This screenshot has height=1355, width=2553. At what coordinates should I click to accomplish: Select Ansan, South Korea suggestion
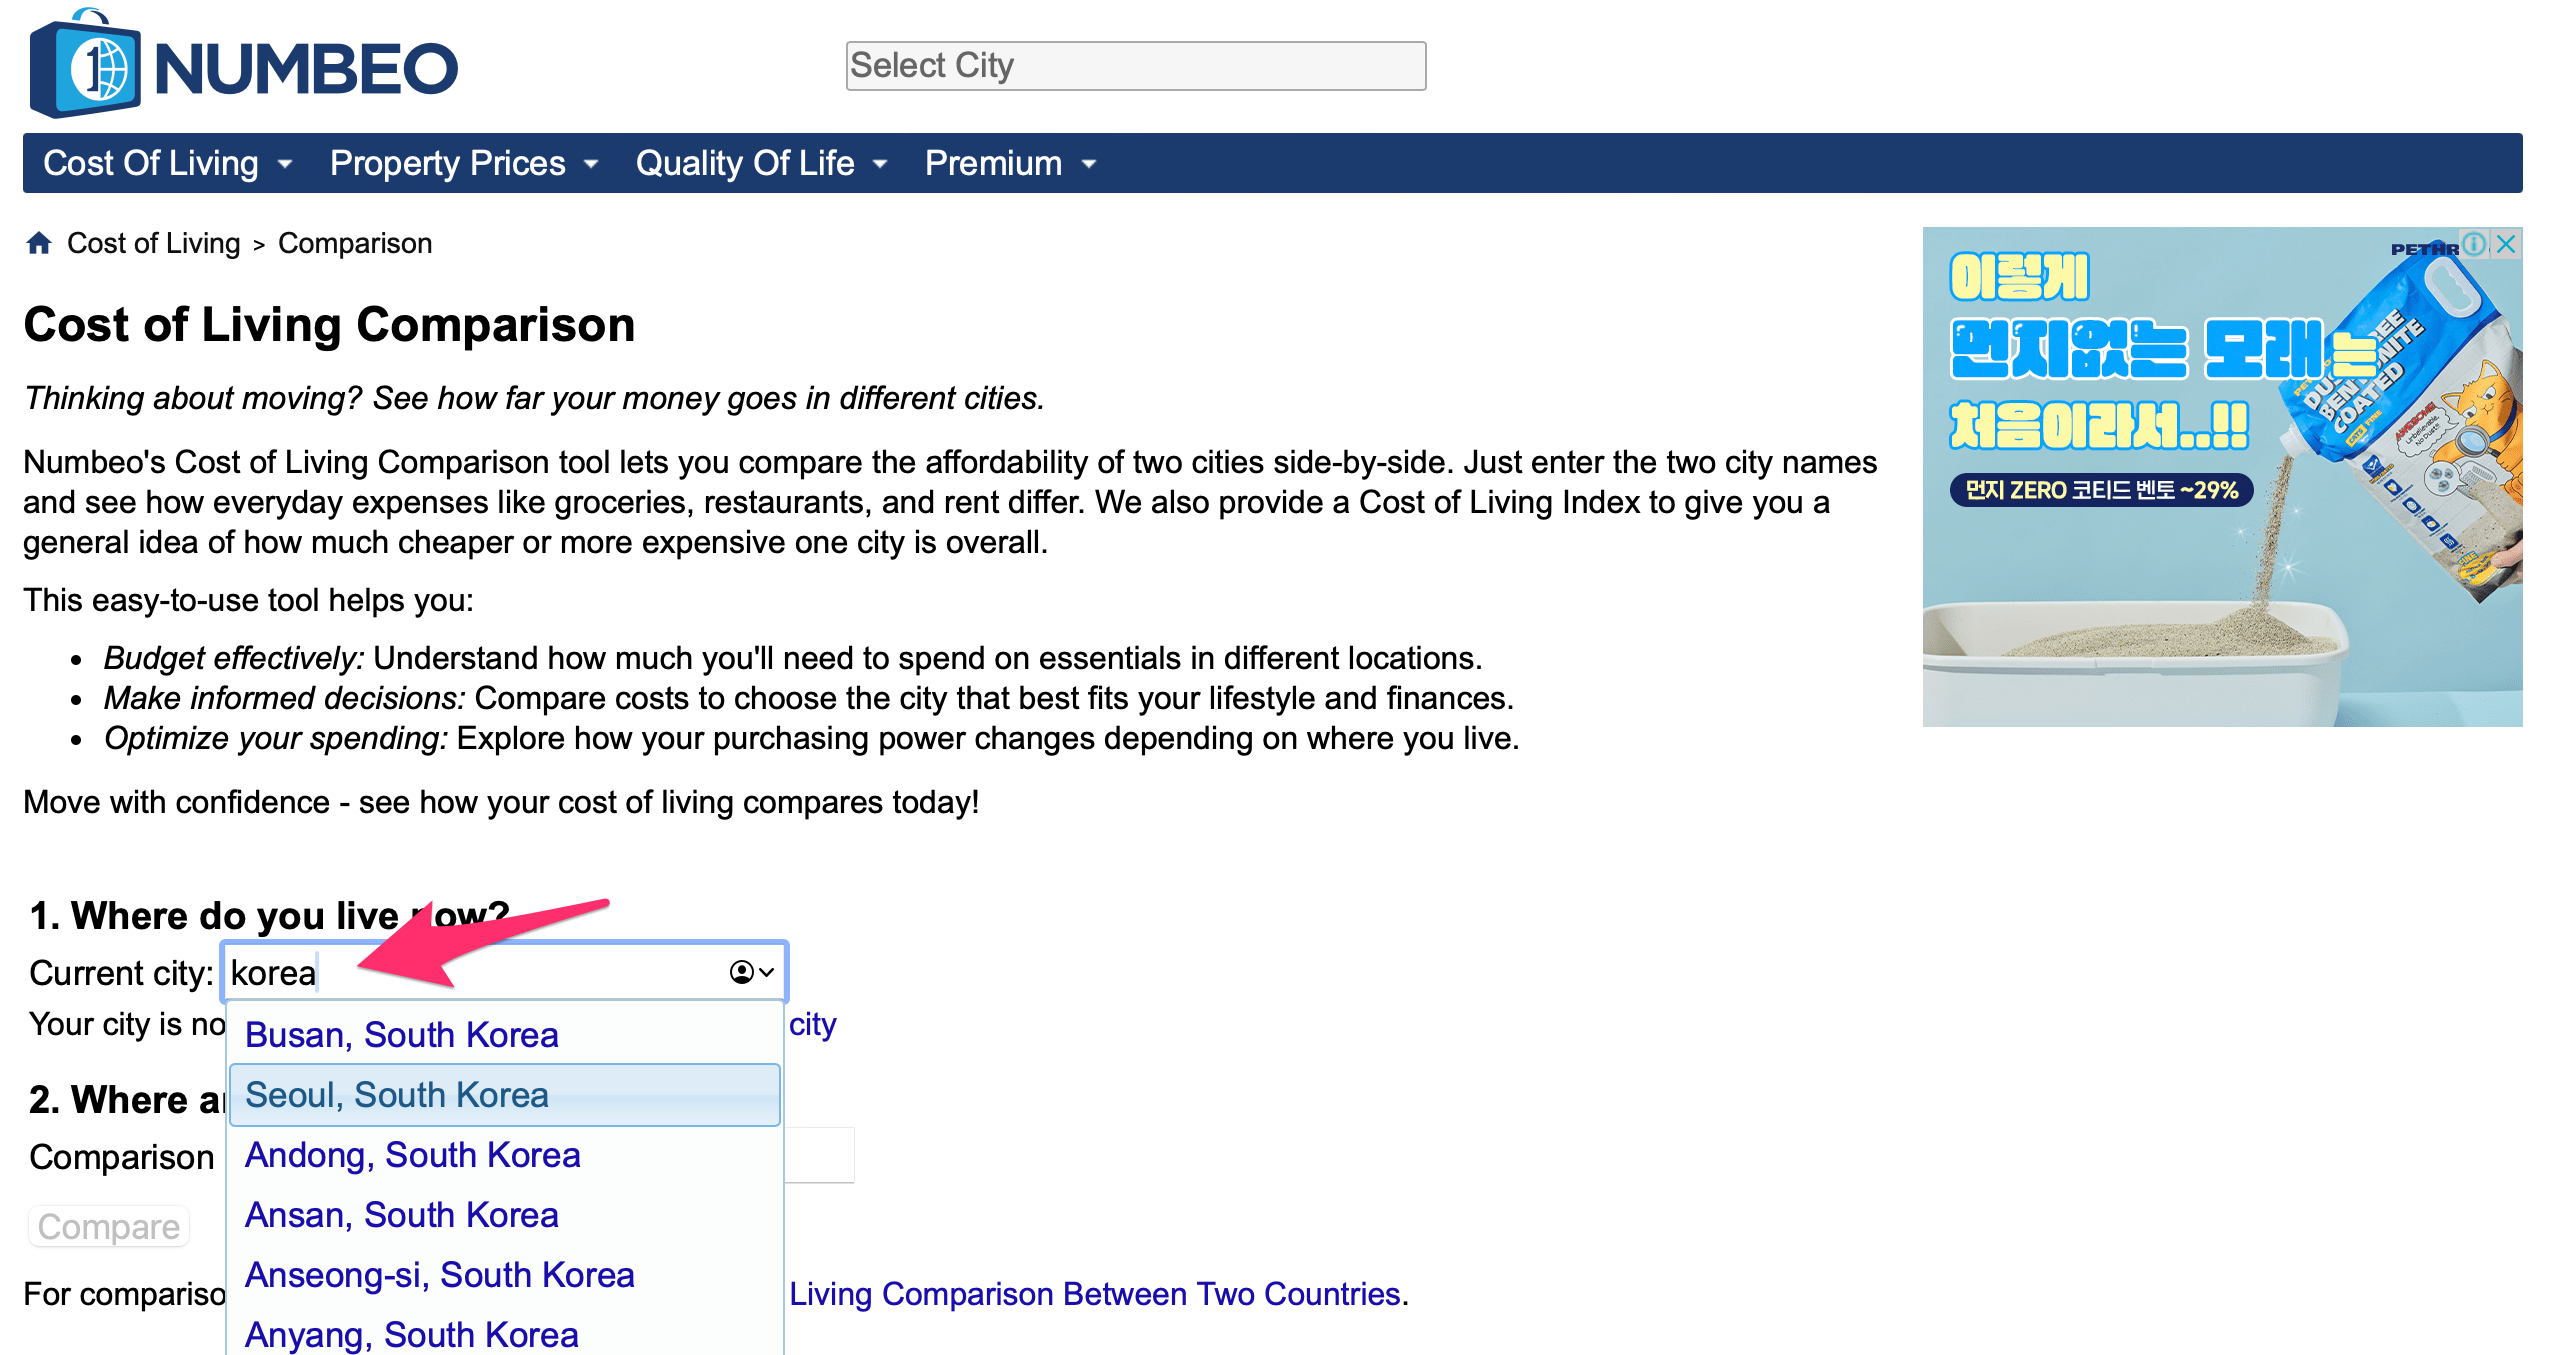(402, 1215)
